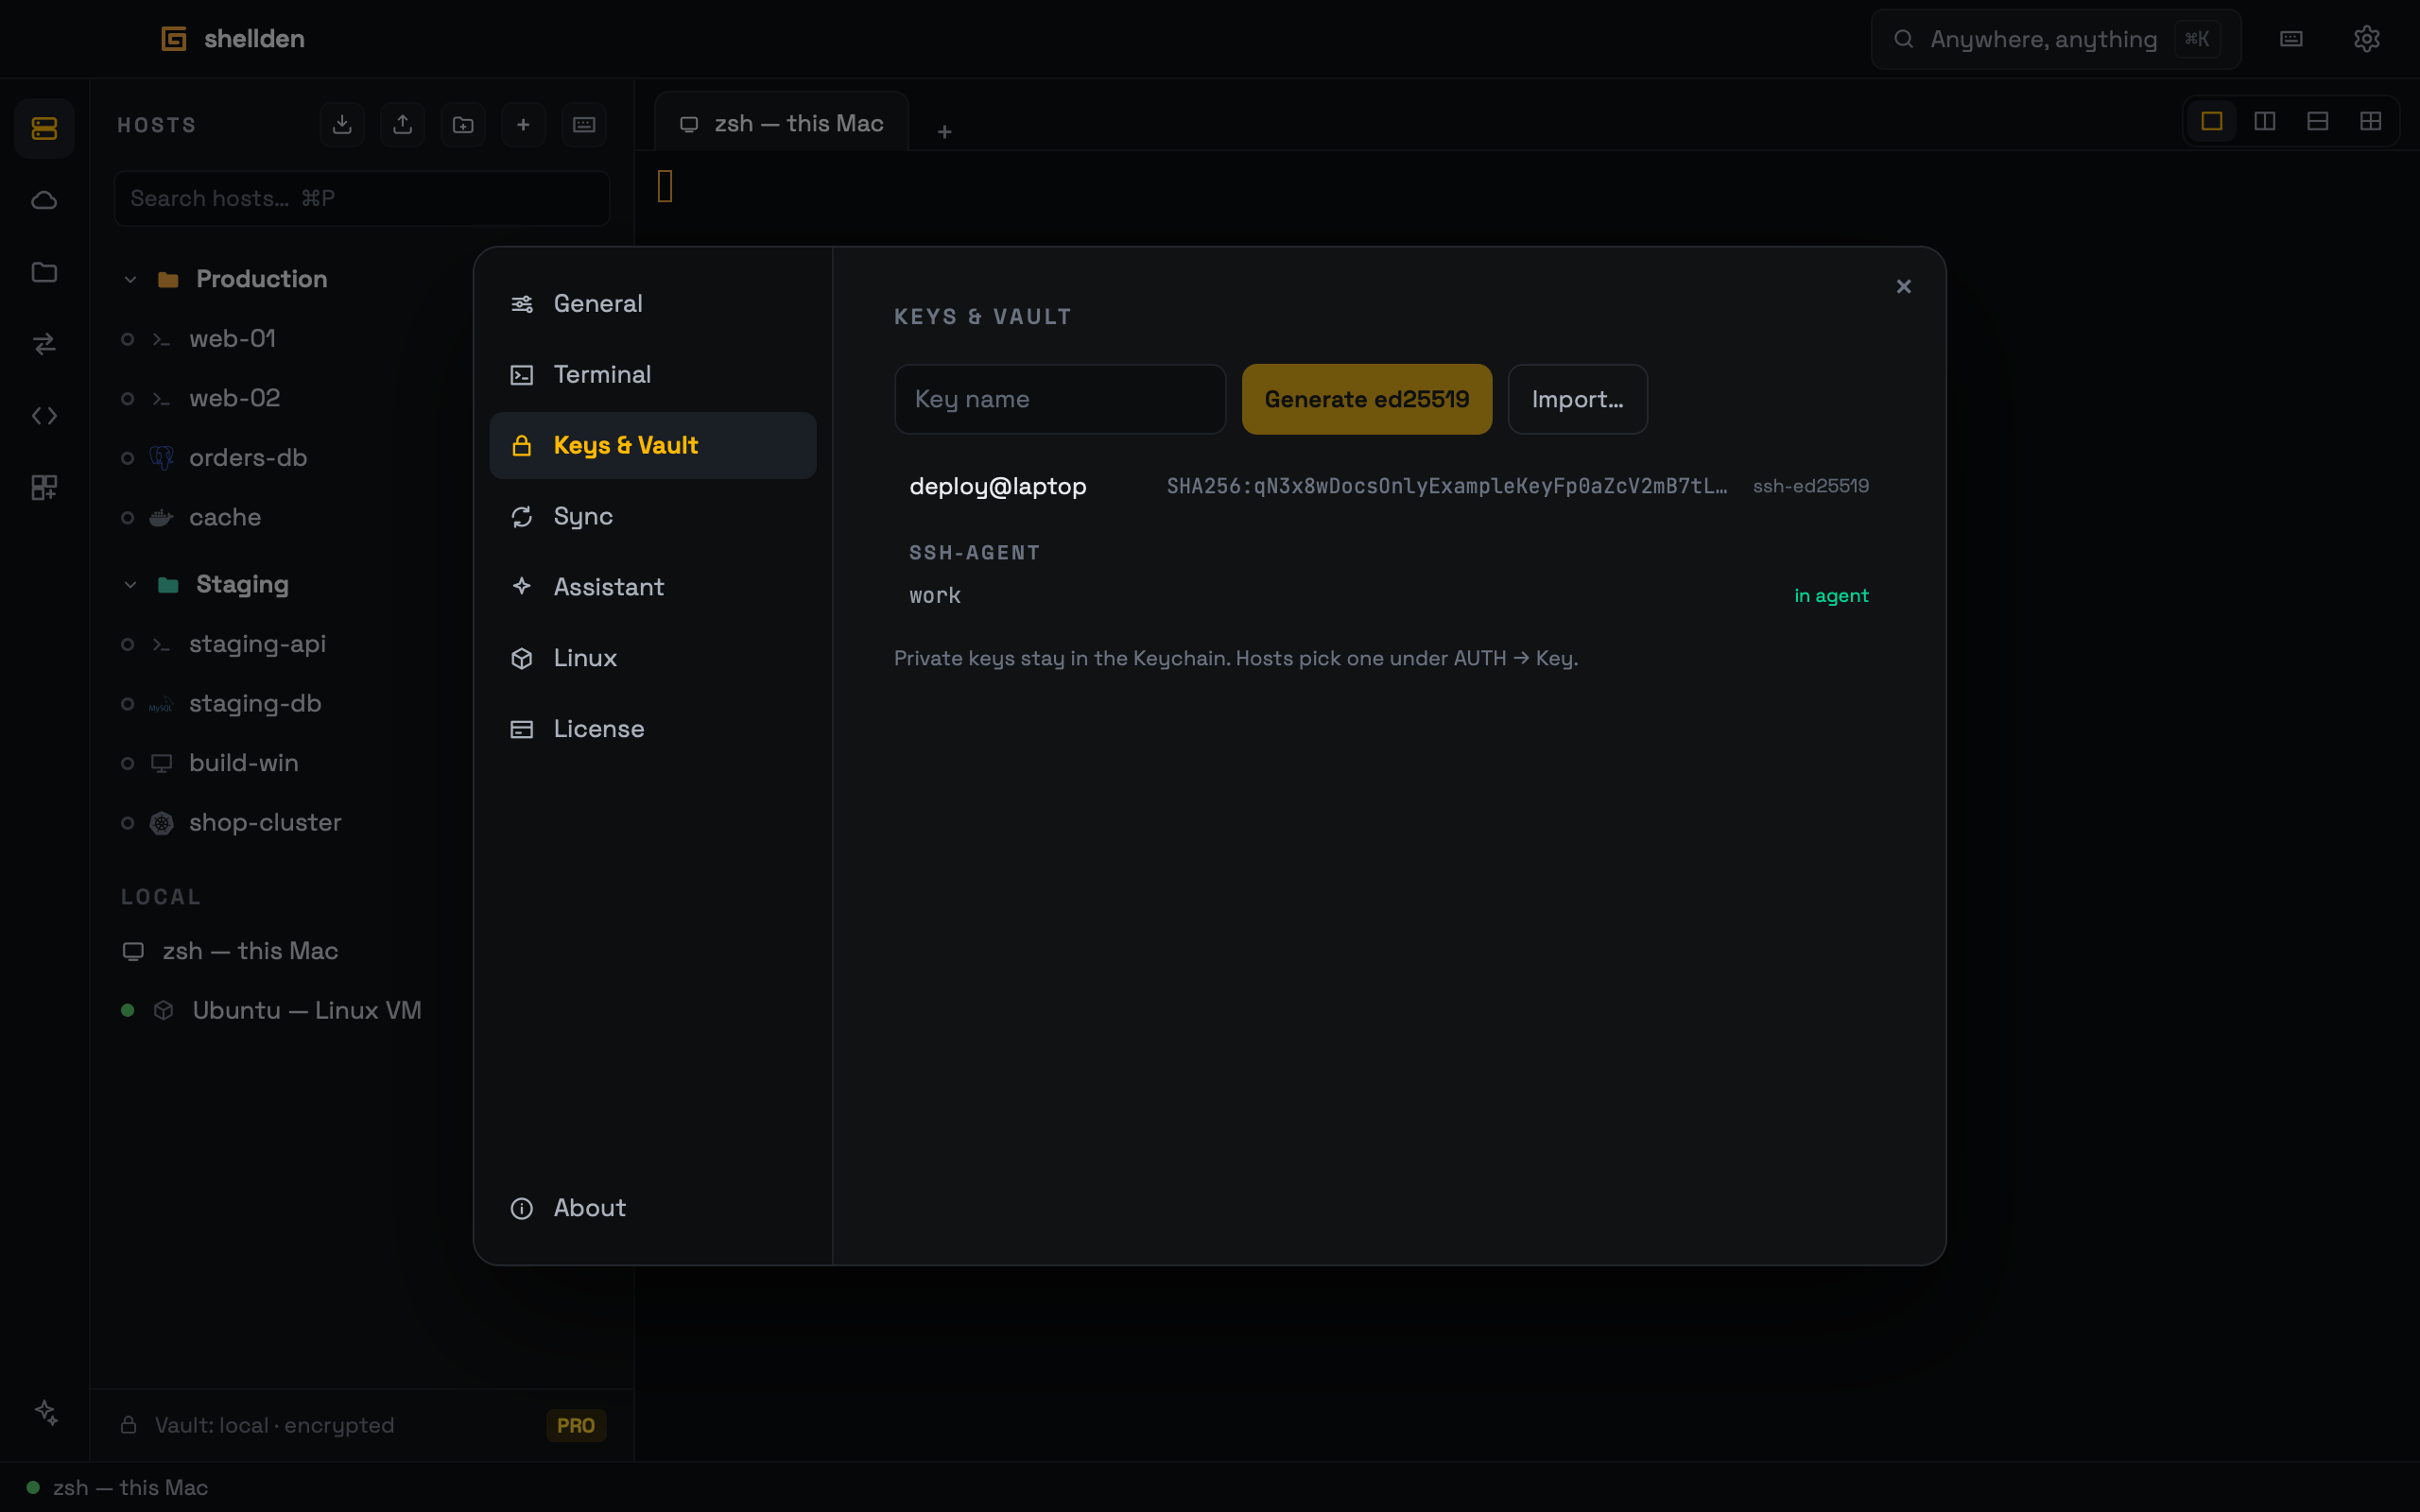Select the four-pane grid layout icon

point(2371,121)
